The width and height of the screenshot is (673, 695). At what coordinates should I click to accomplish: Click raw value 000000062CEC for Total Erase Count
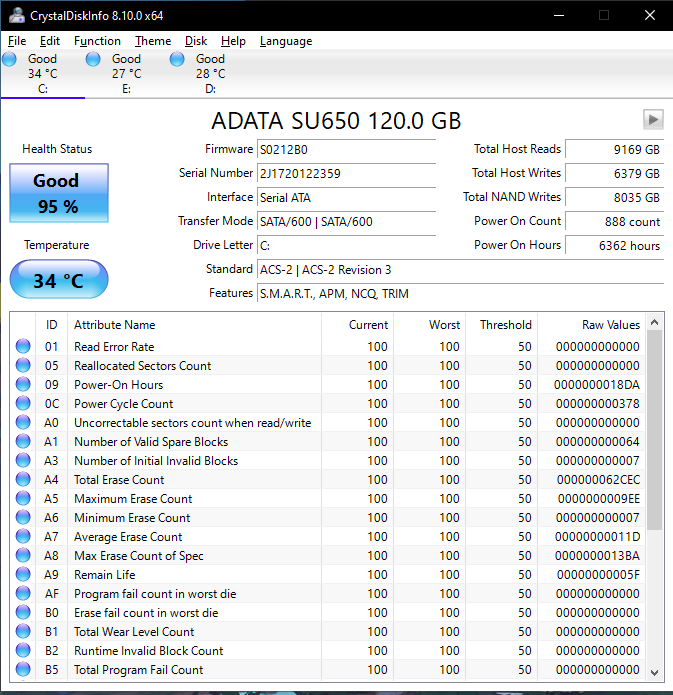click(x=599, y=480)
